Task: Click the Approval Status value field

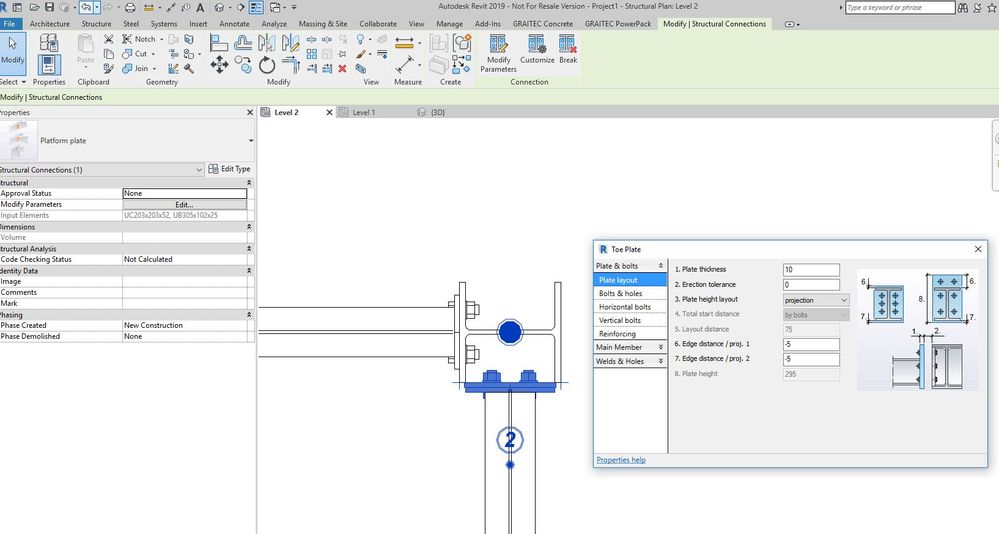Action: (x=184, y=193)
